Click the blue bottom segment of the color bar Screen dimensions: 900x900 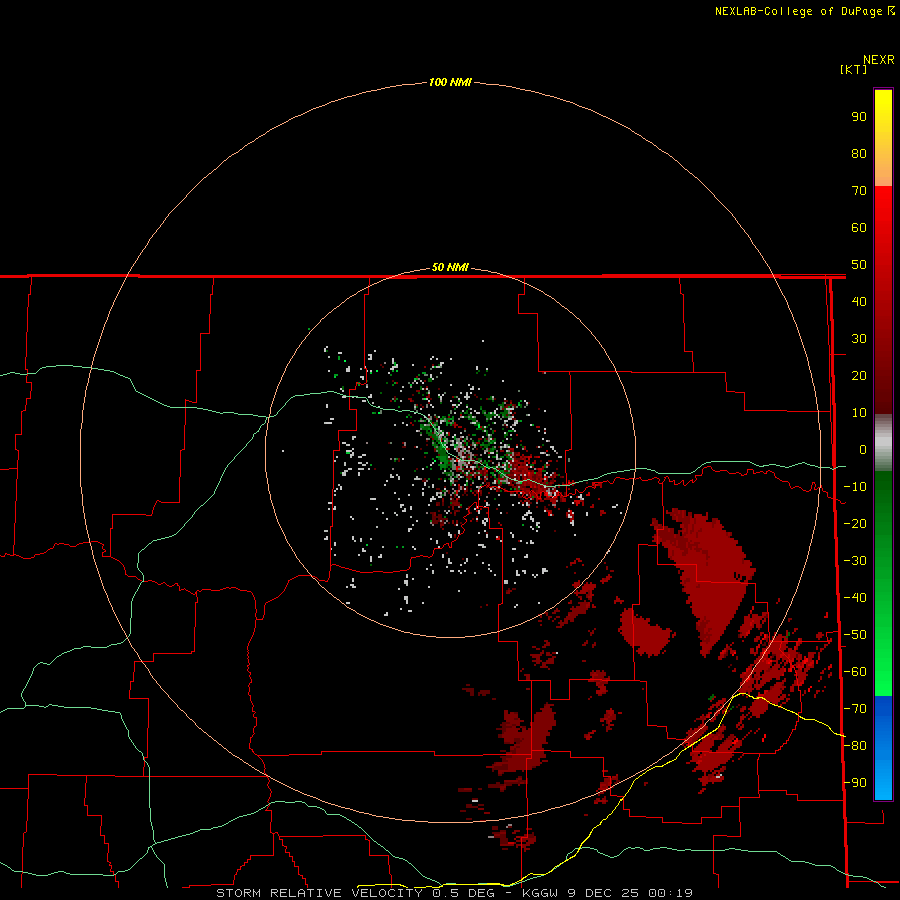click(x=883, y=748)
